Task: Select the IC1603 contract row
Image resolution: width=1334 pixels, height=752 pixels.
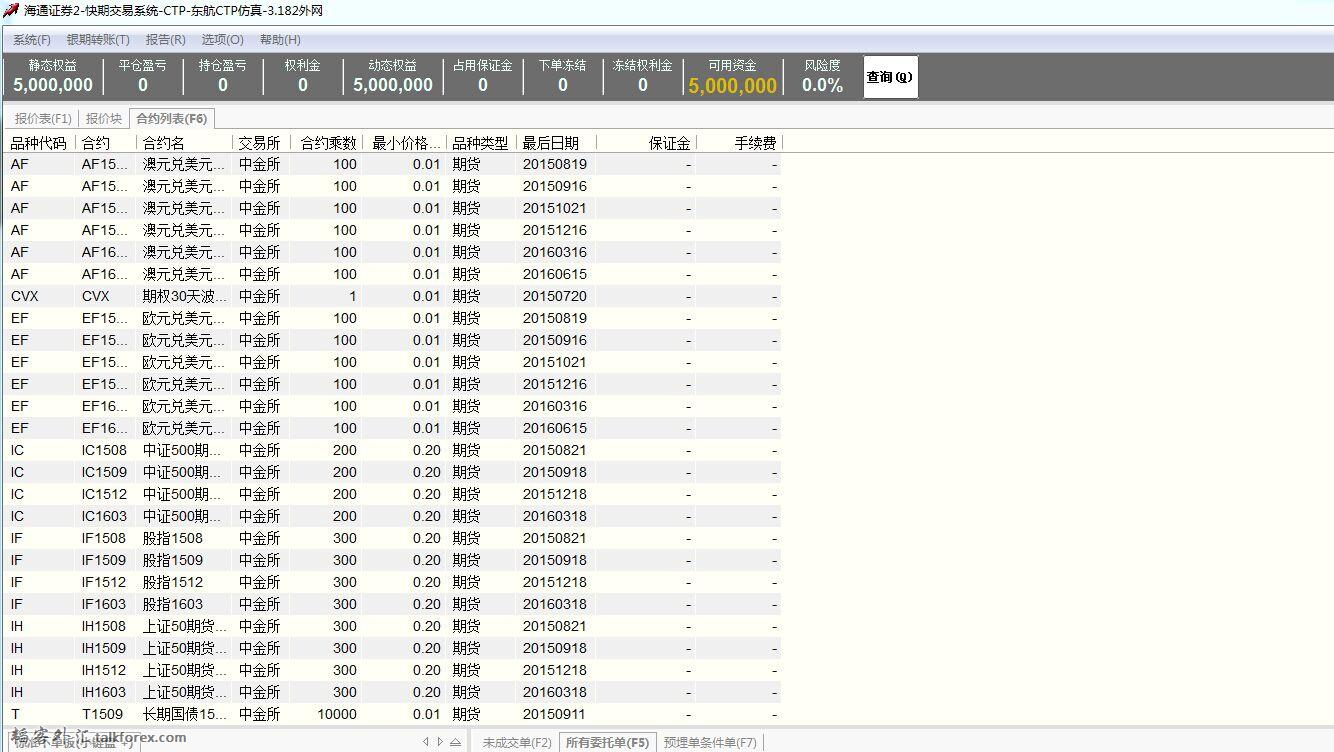Action: pos(392,516)
